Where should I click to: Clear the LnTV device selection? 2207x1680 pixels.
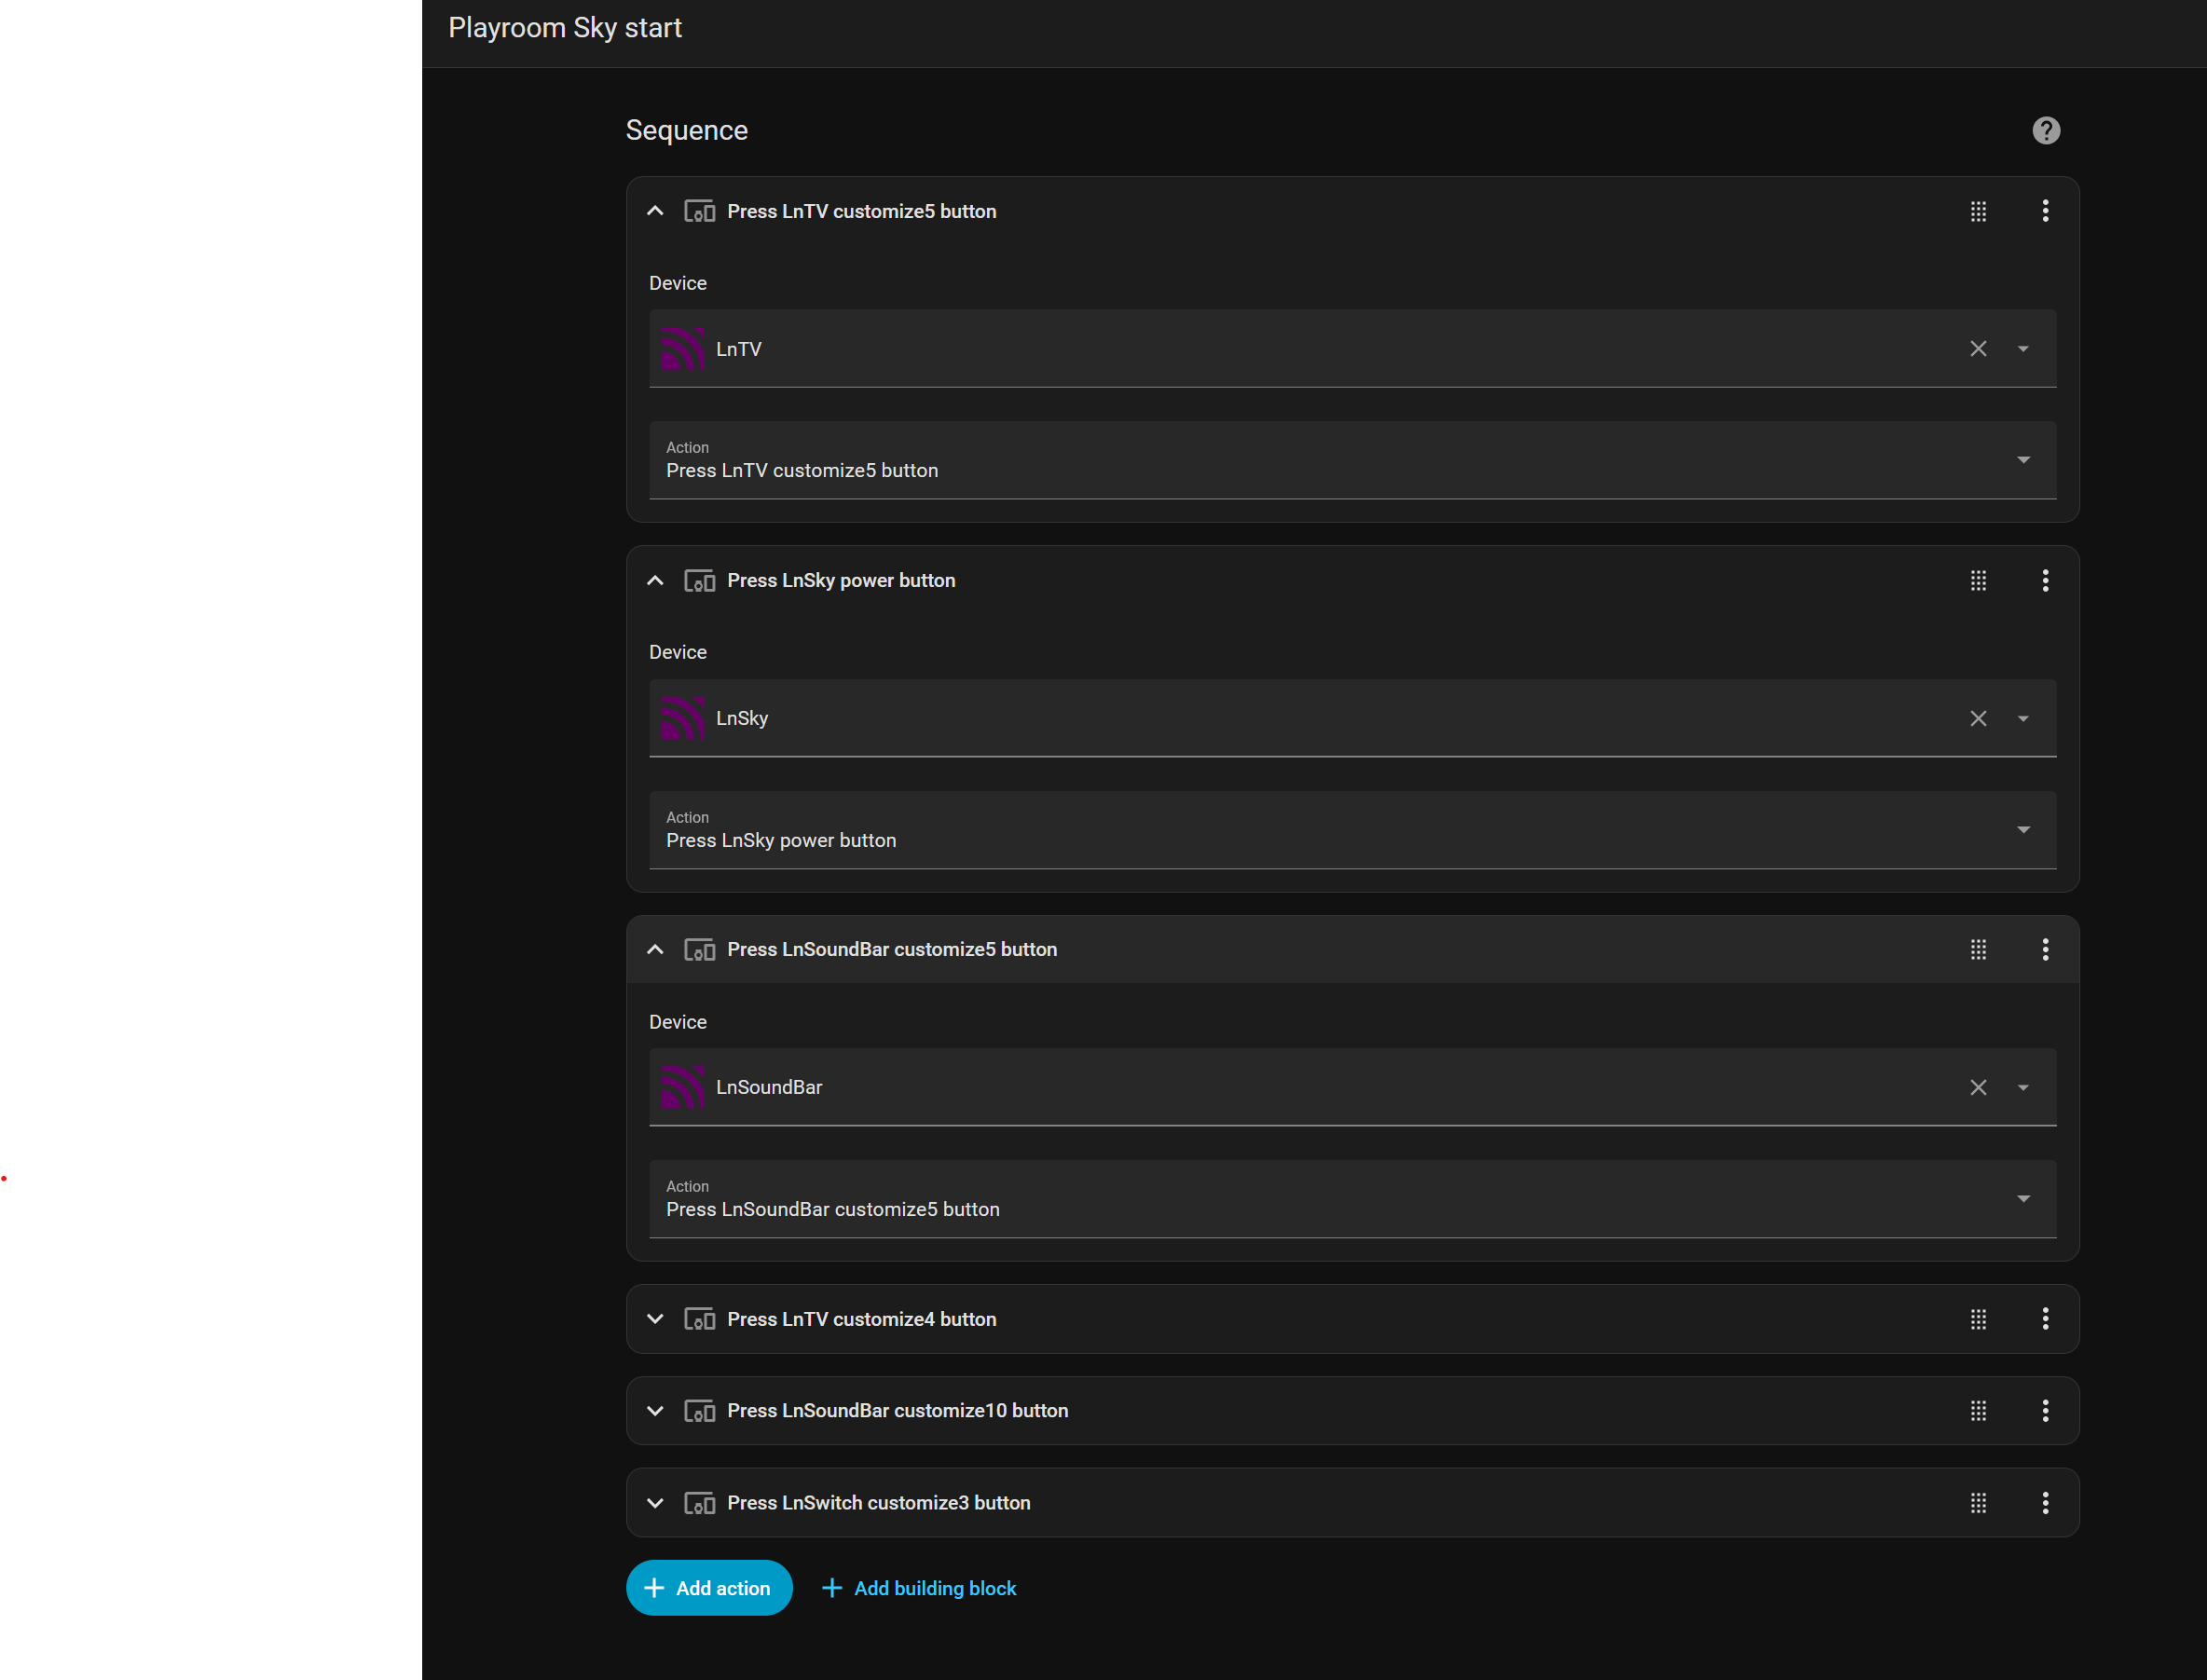tap(1977, 349)
